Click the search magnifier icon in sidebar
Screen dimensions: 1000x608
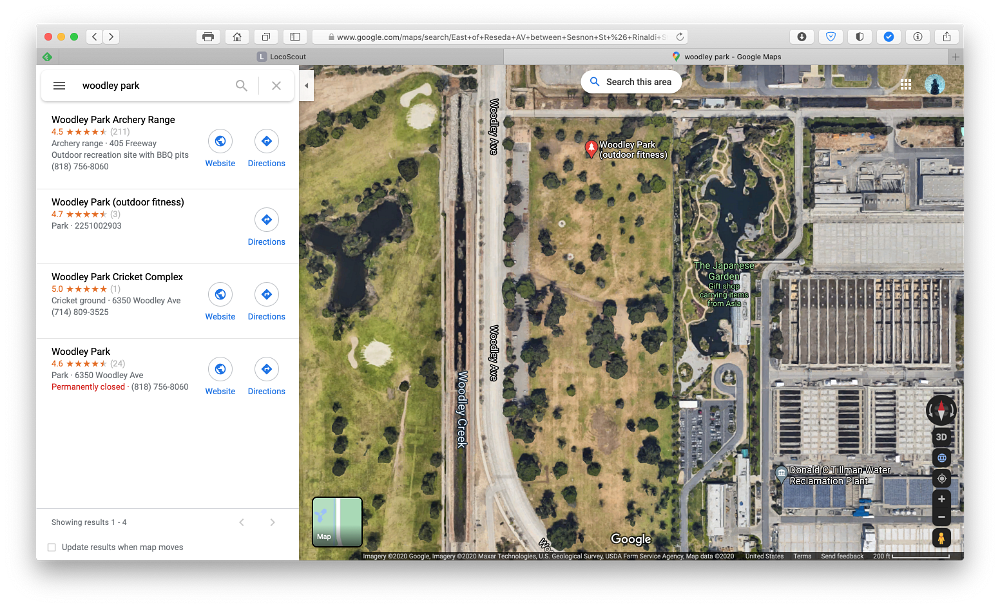coord(241,85)
